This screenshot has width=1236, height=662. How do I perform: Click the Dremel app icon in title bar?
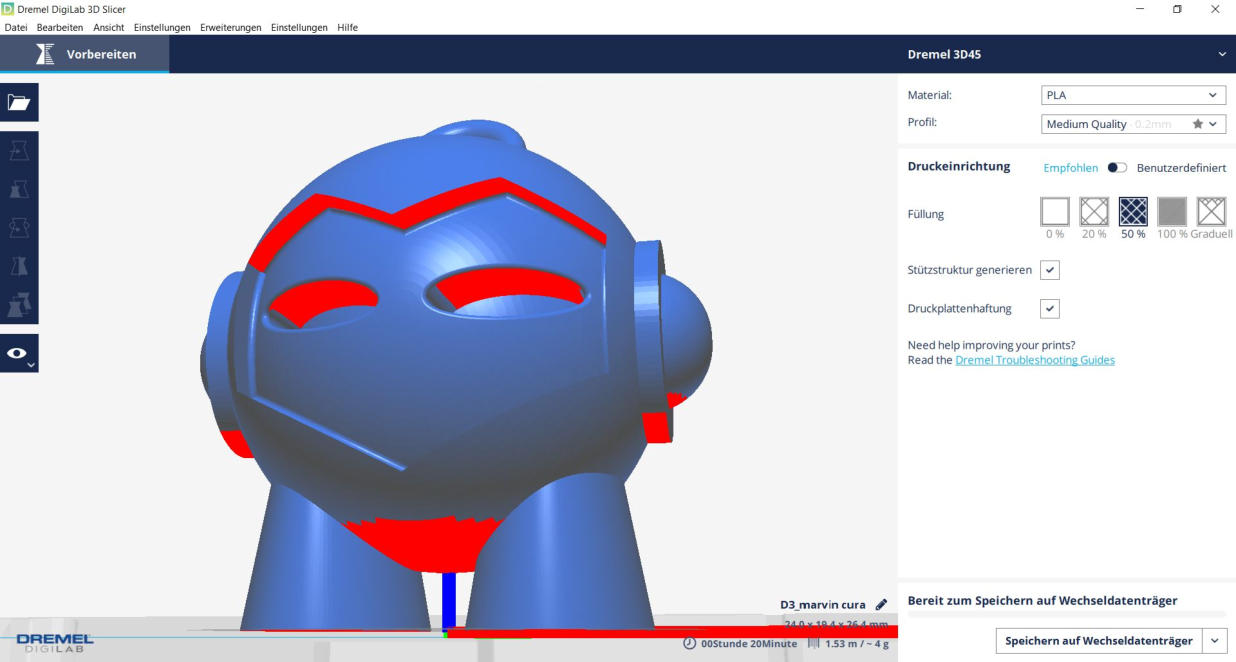[8, 9]
